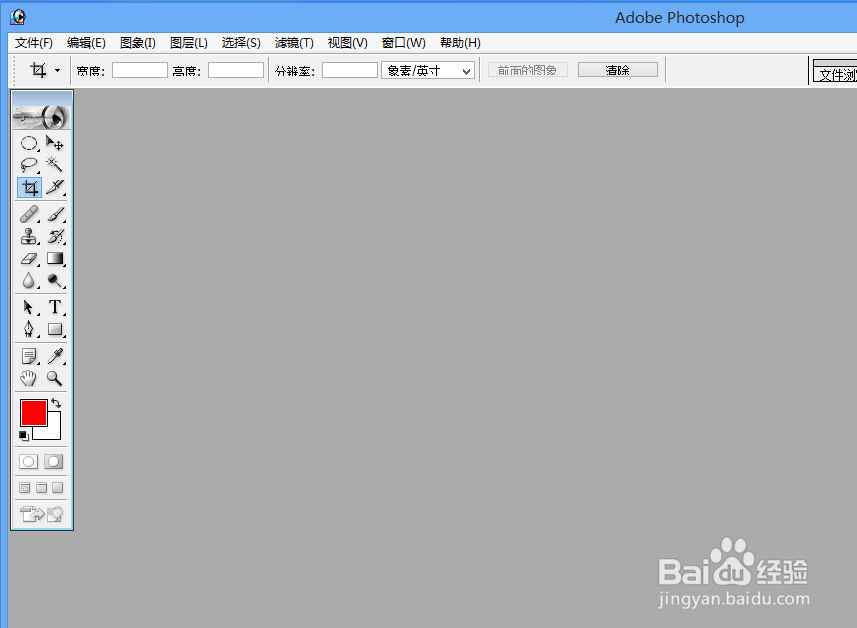857x628 pixels.
Task: Click the 宽度 input field
Action: (140, 70)
